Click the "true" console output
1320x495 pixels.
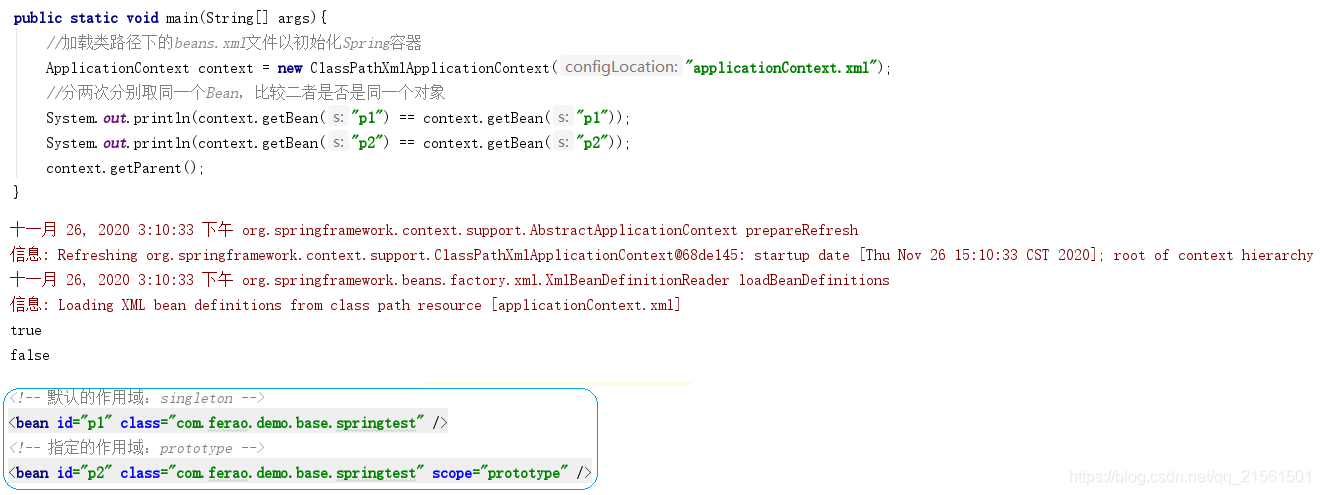pos(26,330)
